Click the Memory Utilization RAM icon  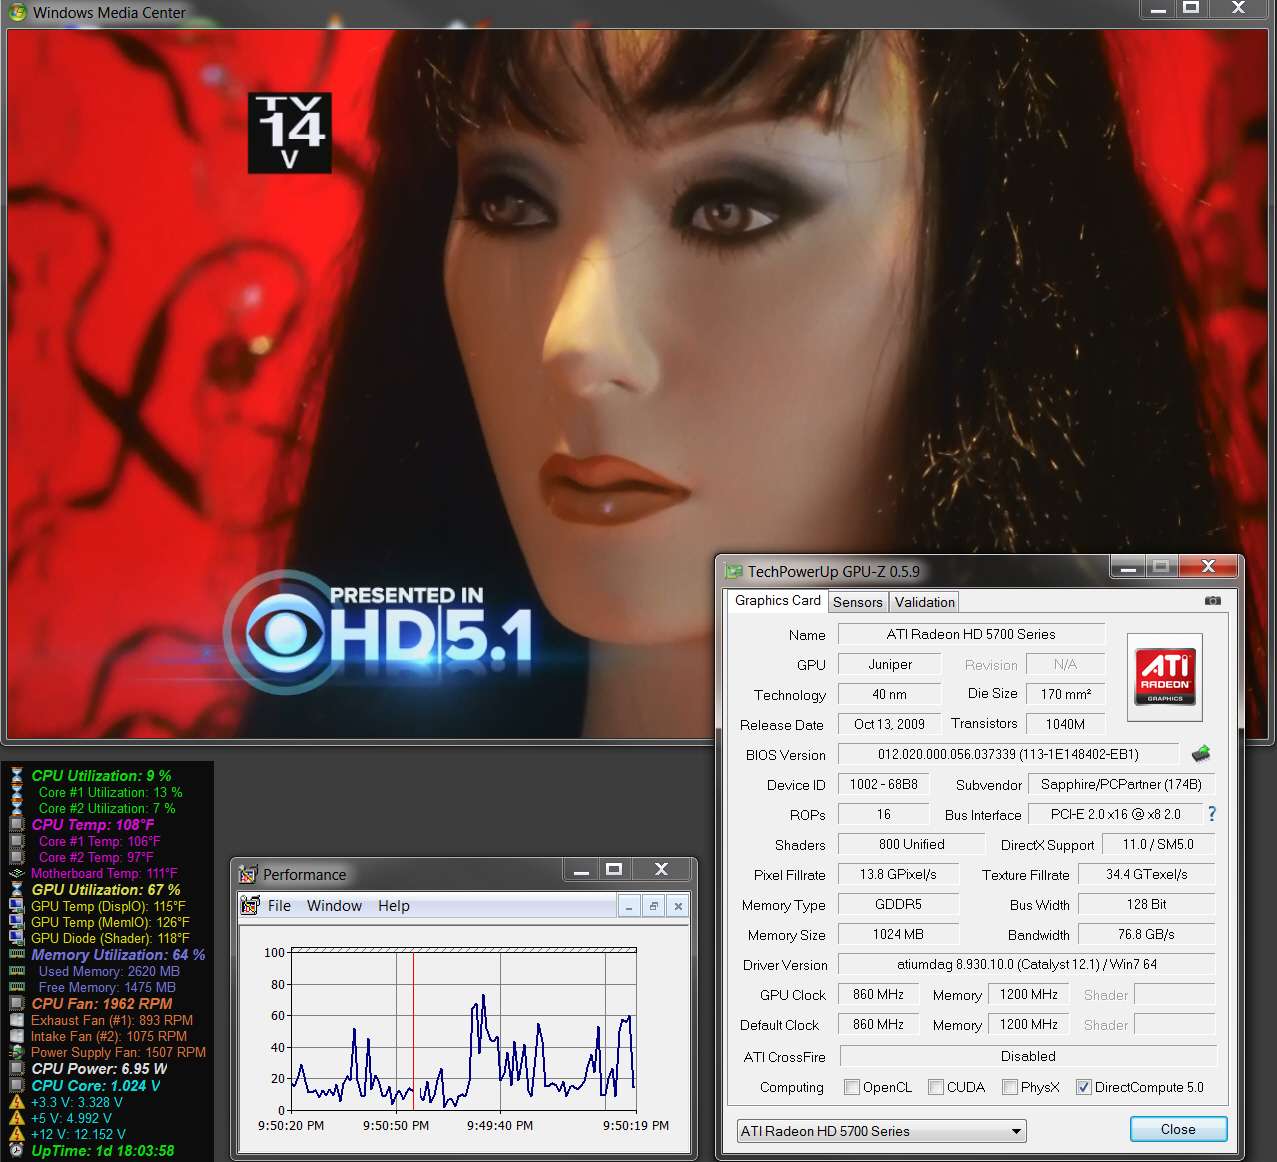(16, 954)
